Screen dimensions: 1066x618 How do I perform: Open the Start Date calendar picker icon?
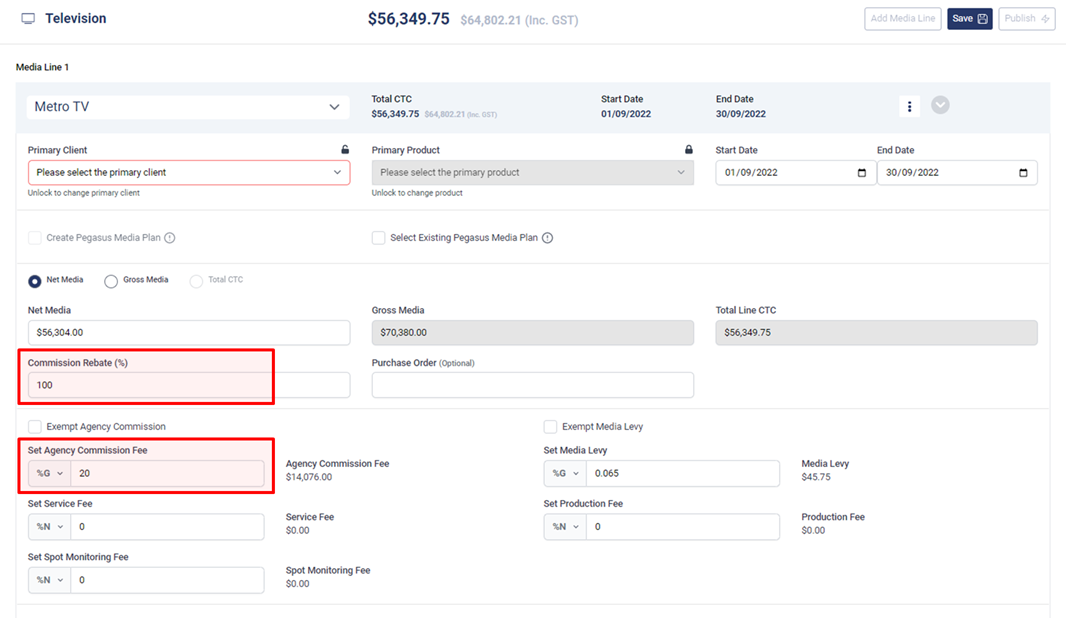click(862, 173)
